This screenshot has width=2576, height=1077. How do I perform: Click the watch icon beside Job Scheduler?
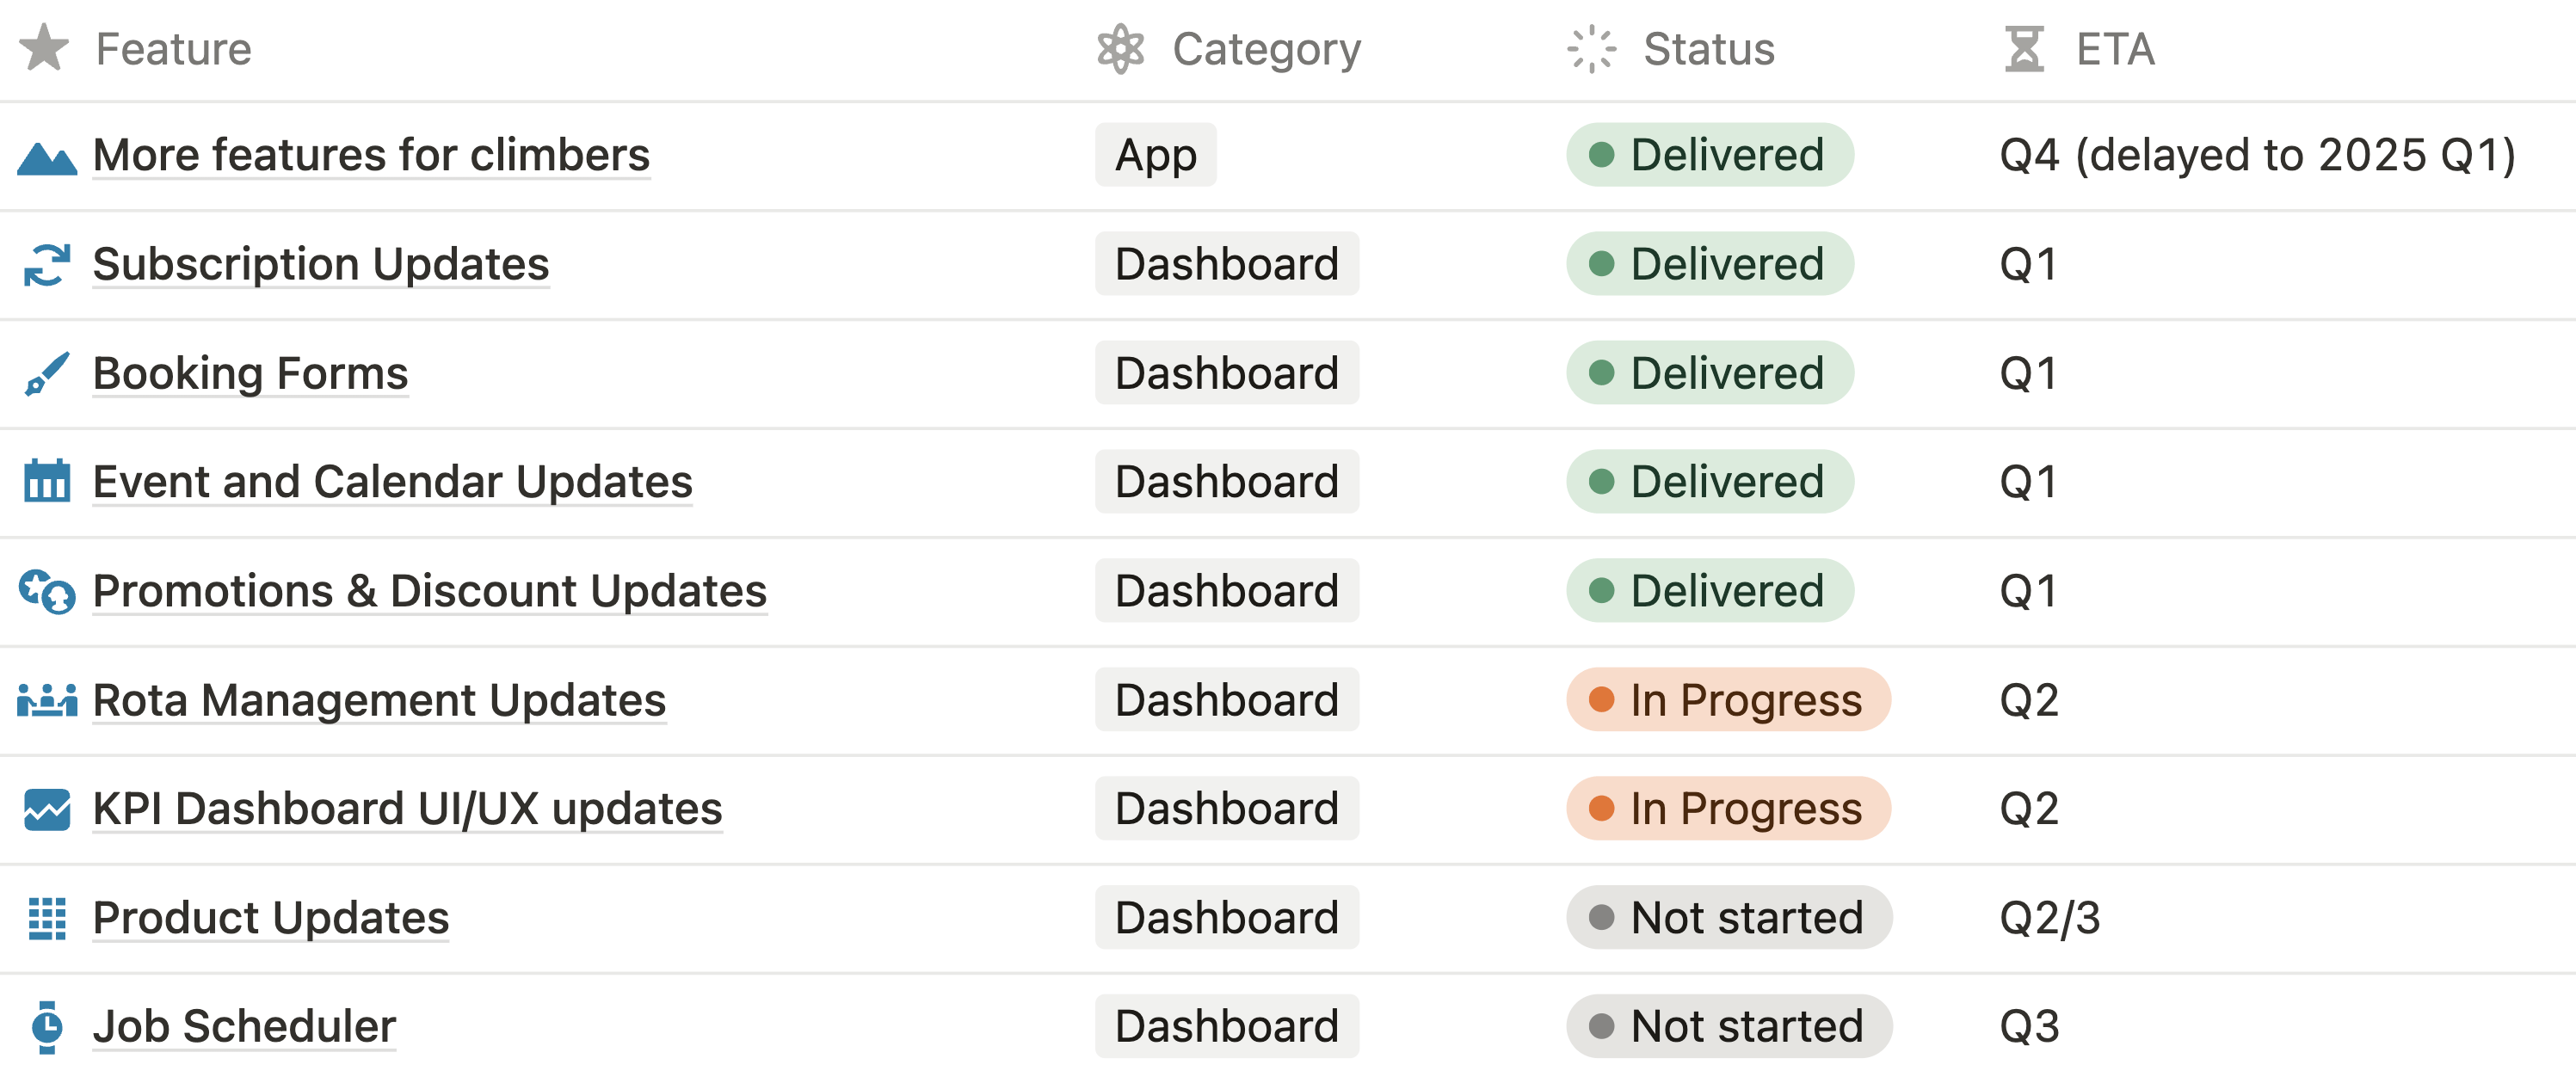tap(46, 1026)
